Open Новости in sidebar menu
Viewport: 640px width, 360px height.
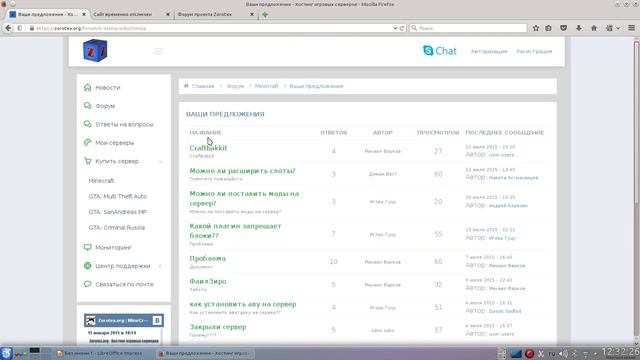[108, 88]
